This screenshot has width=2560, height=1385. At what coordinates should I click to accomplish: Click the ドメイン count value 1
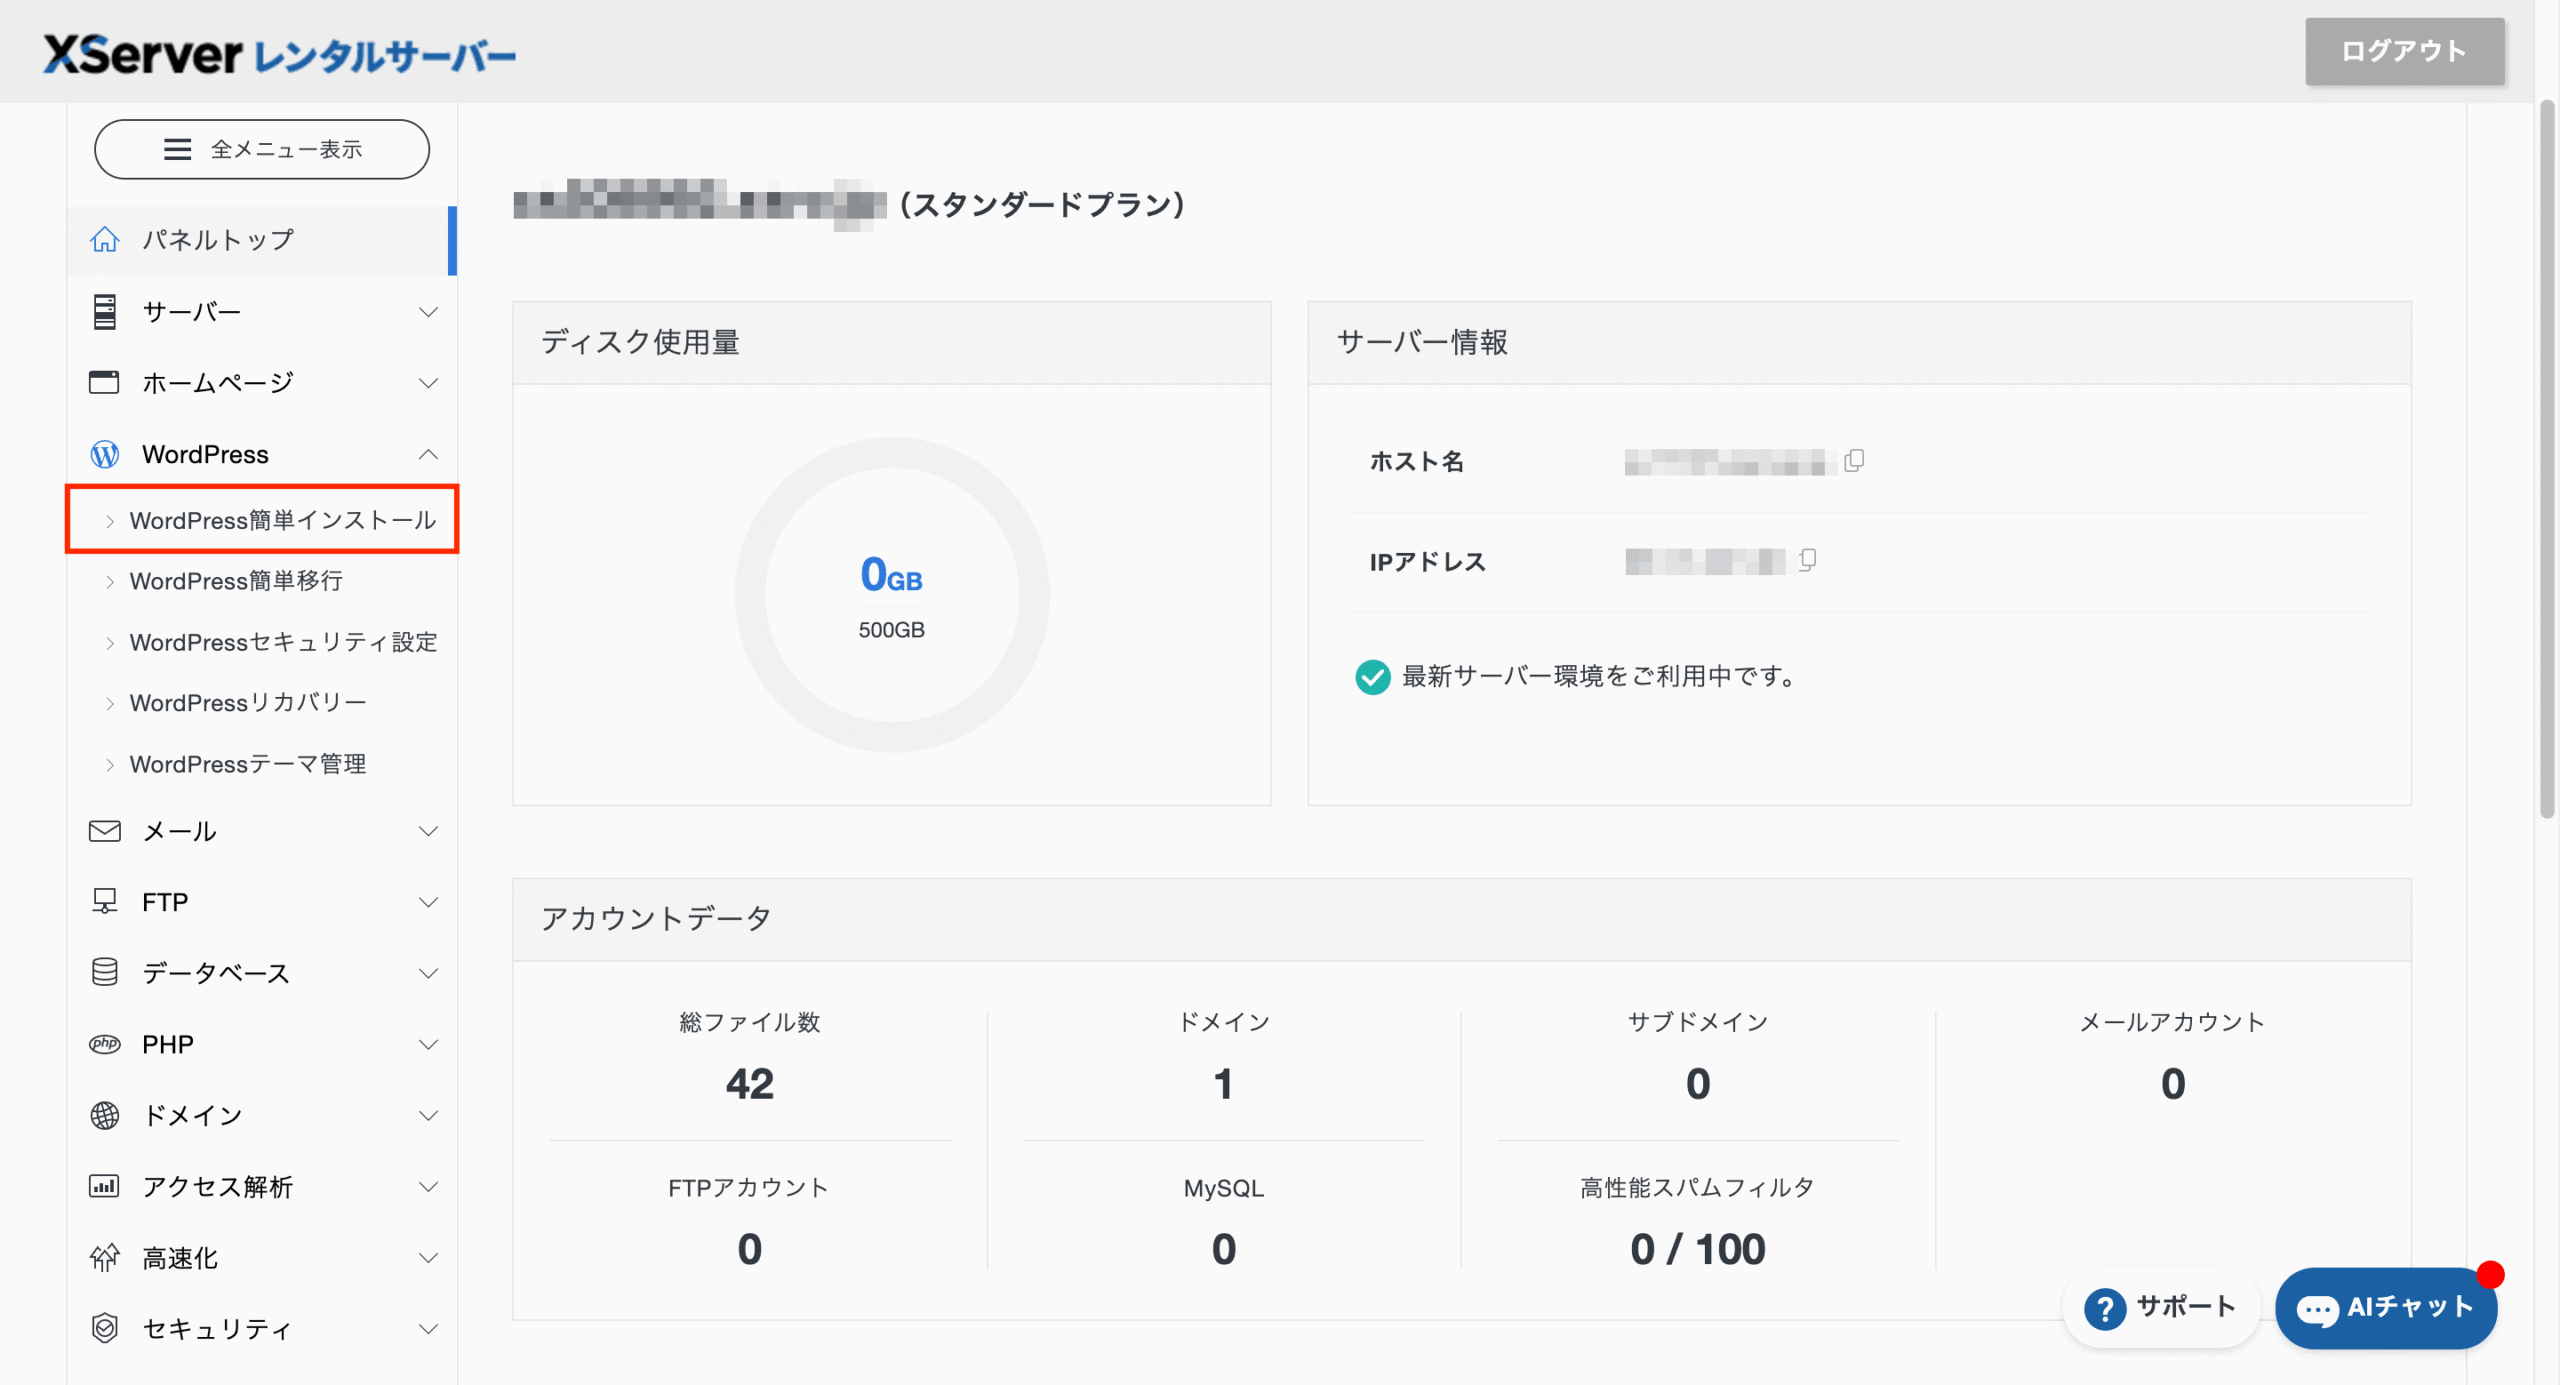pos(1223,1084)
